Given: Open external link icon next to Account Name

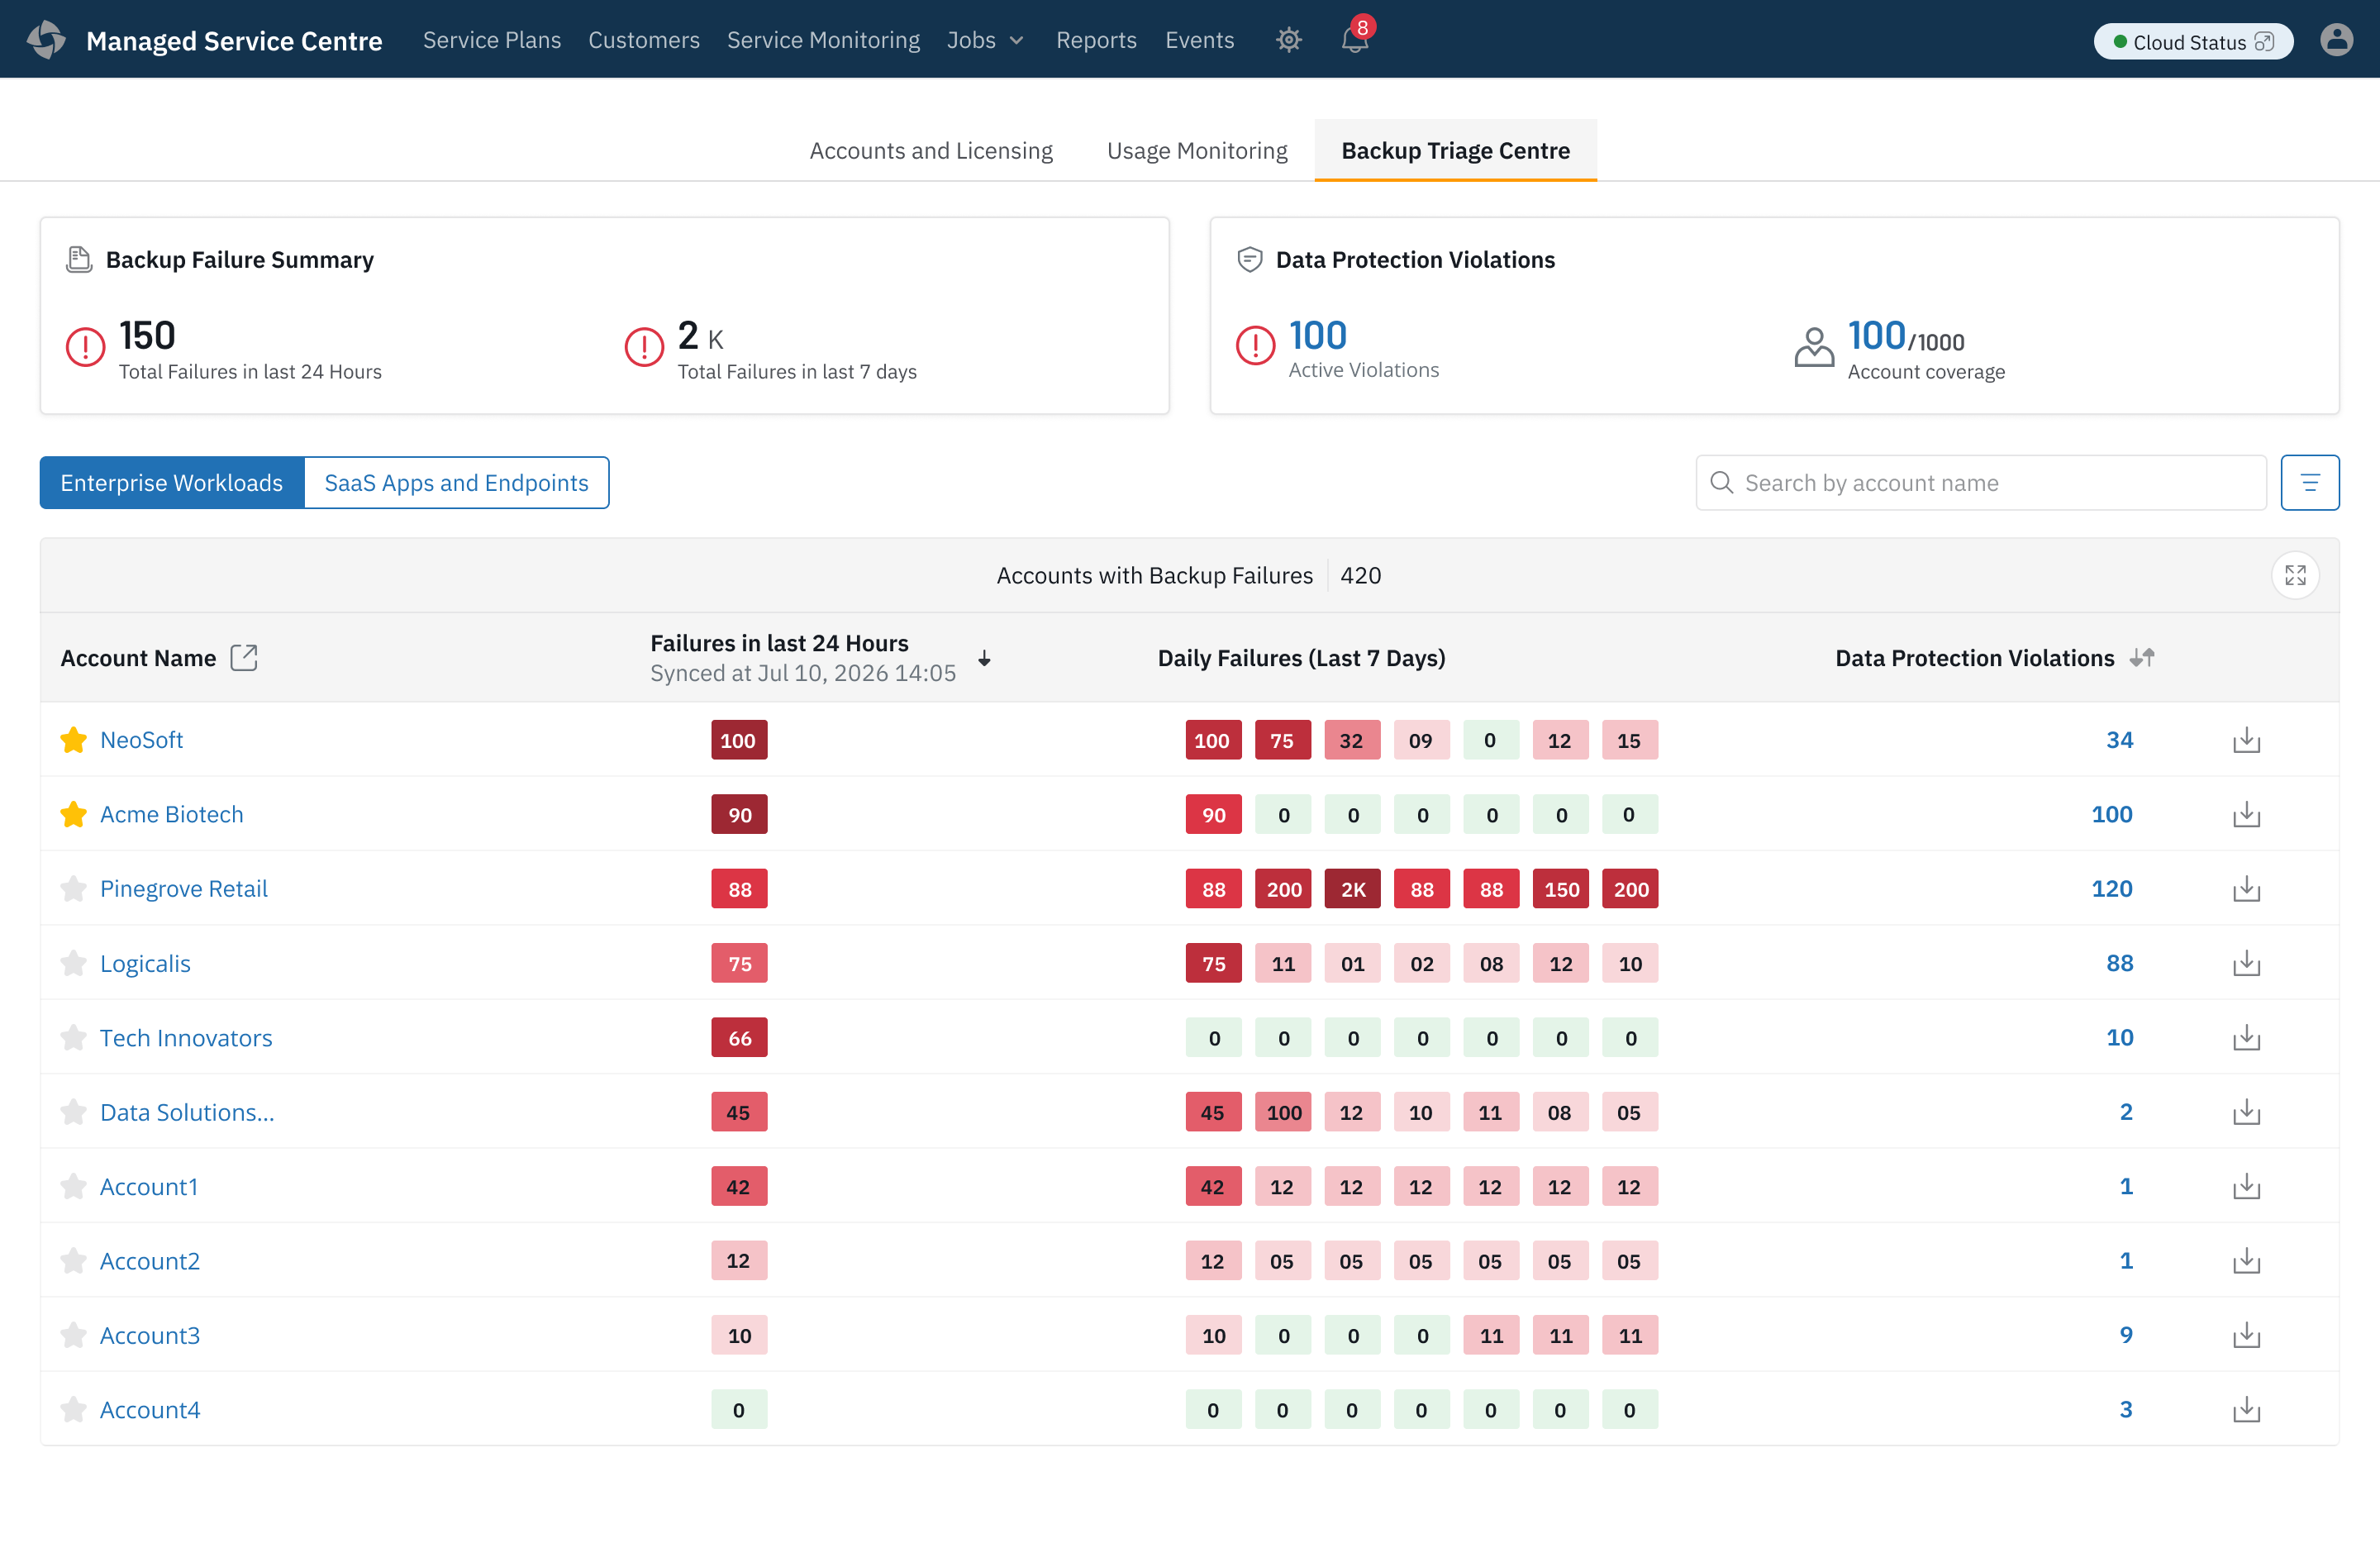Looking at the screenshot, I should pos(244,657).
